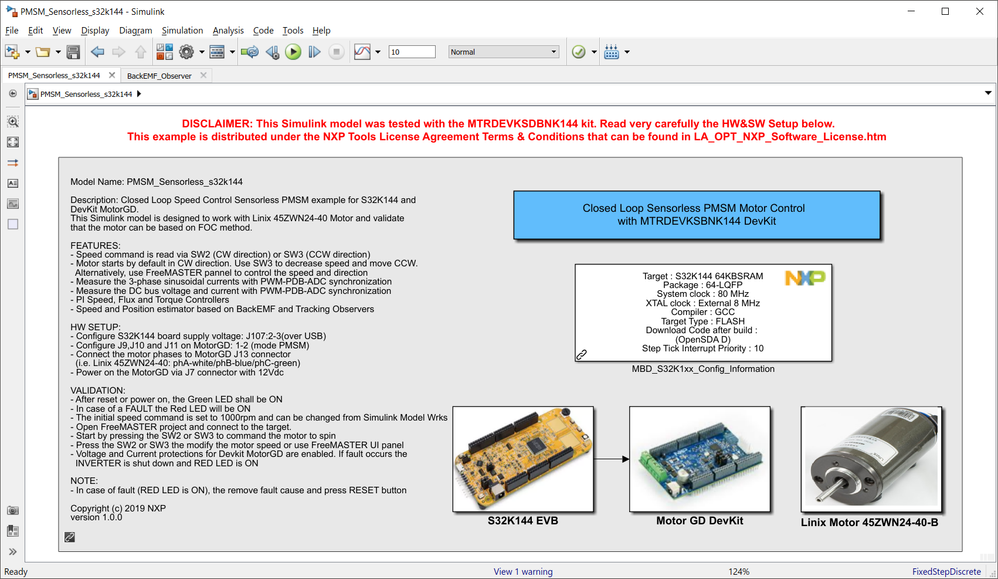Expand the Model Explorer dropdown arrow
Image resolution: width=998 pixels, height=579 pixels.
232,52
